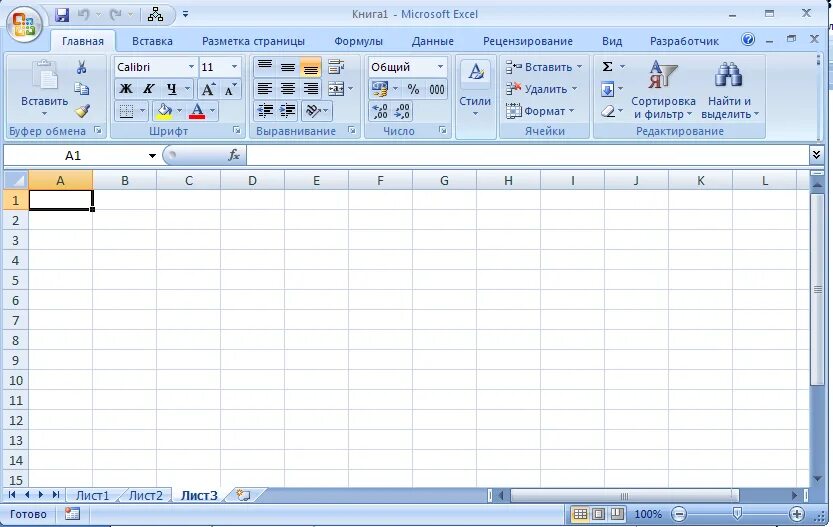The height and width of the screenshot is (527, 833).
Task: Open the Общий number format dropdown
Action: point(440,67)
